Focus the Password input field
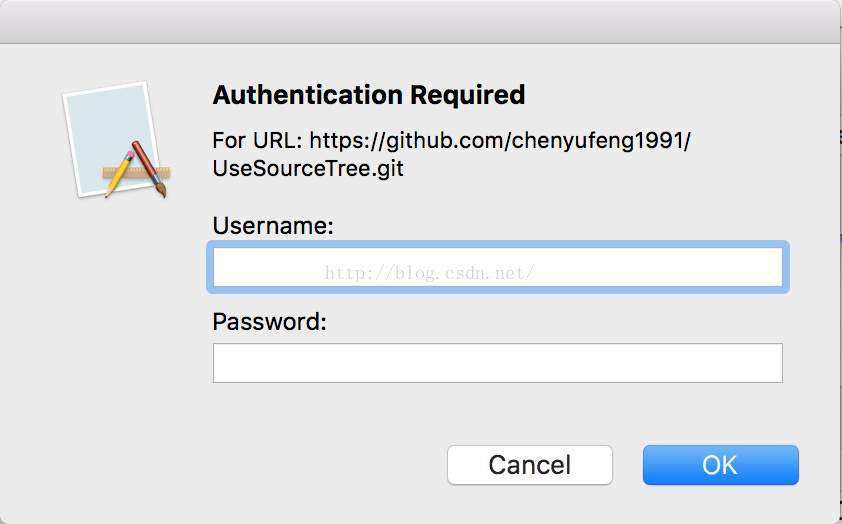Viewport: 842px width, 524px height. [497, 363]
